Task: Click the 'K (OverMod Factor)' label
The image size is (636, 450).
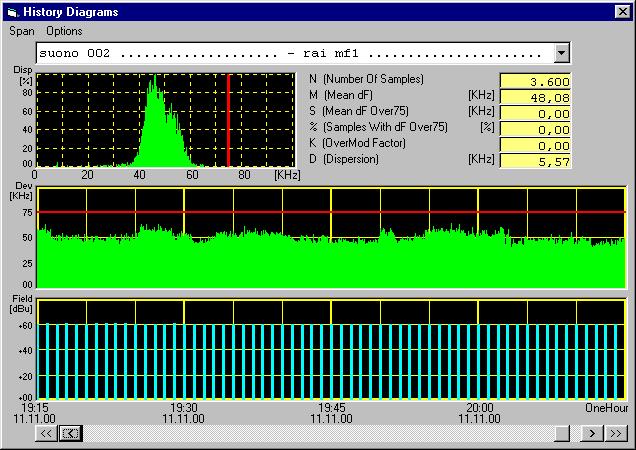Action: 357,143
